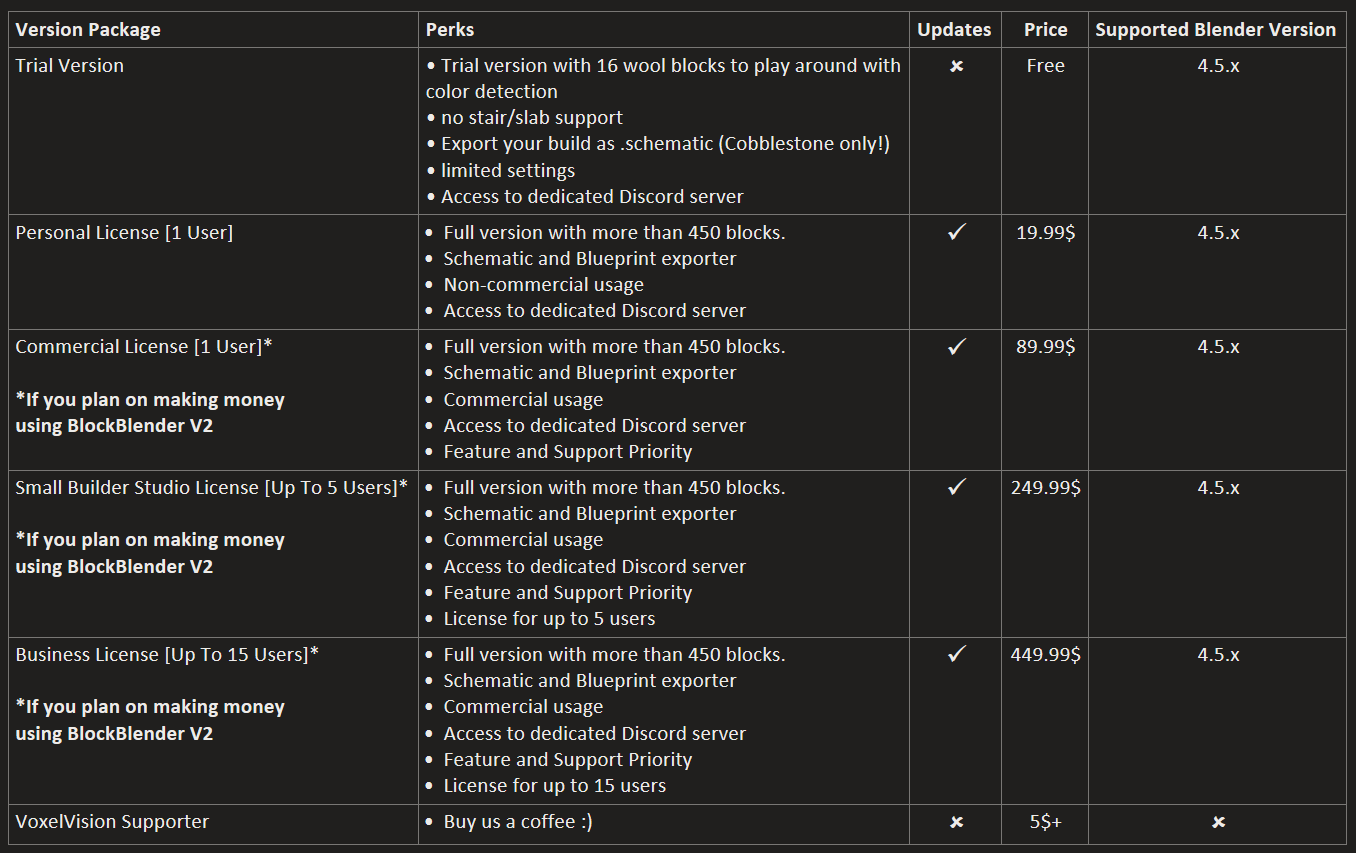Click the Commercial License [1 User] name

(x=144, y=347)
